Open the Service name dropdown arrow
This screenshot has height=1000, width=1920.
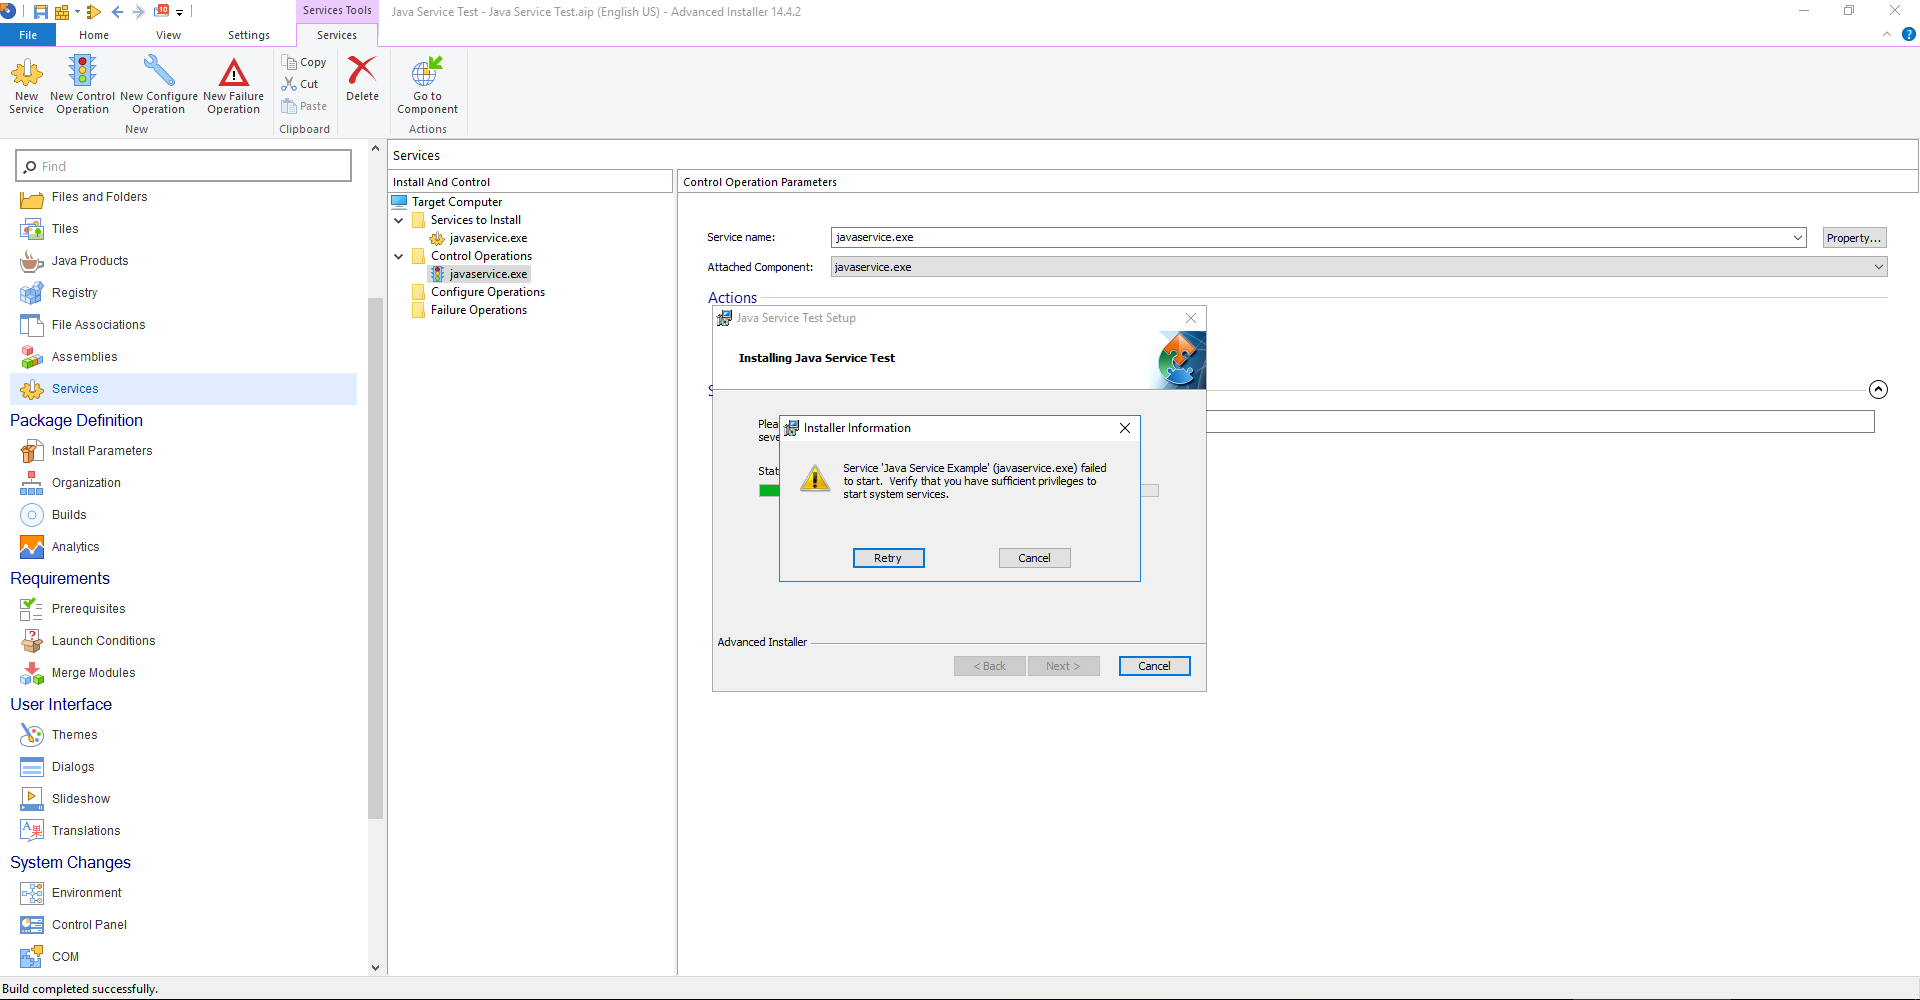pyautogui.click(x=1797, y=237)
